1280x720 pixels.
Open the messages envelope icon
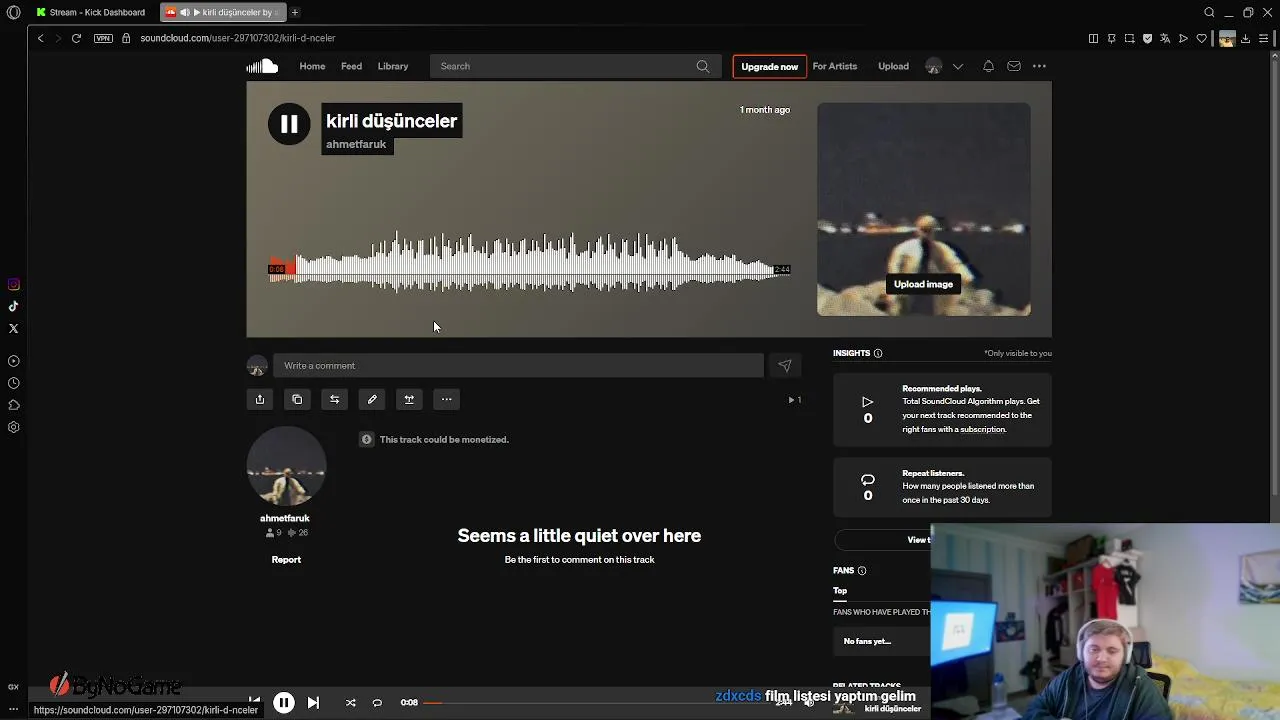click(1014, 66)
